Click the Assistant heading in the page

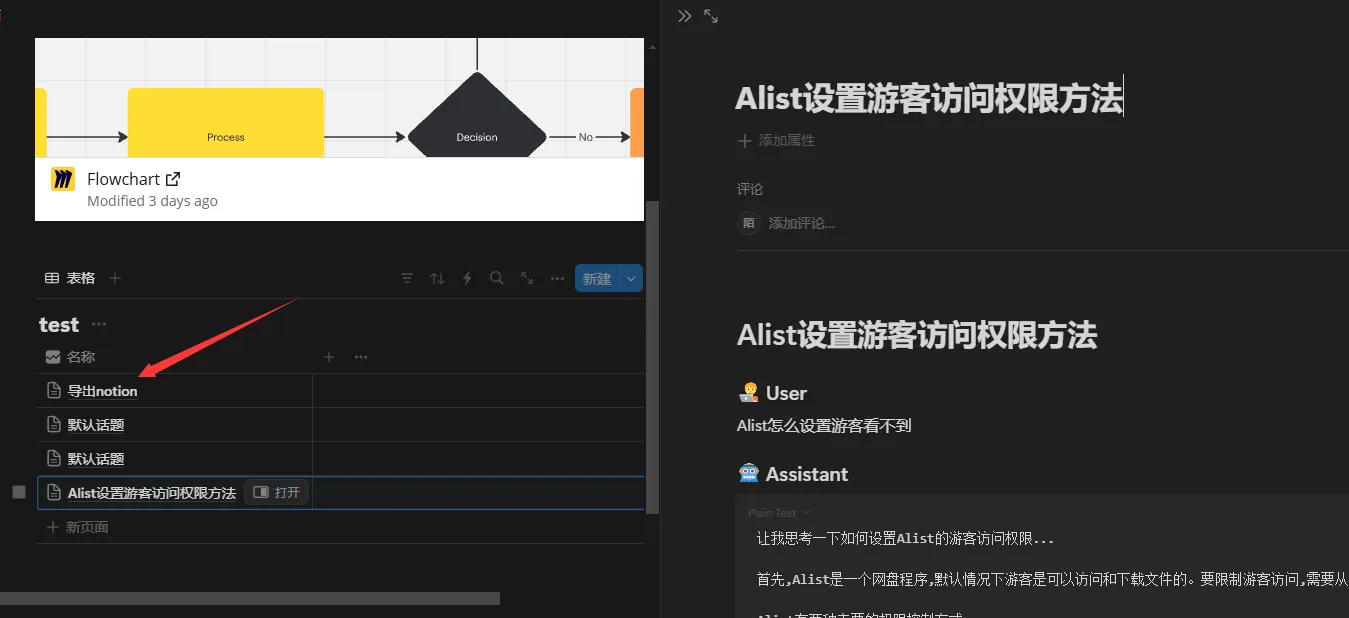point(807,474)
